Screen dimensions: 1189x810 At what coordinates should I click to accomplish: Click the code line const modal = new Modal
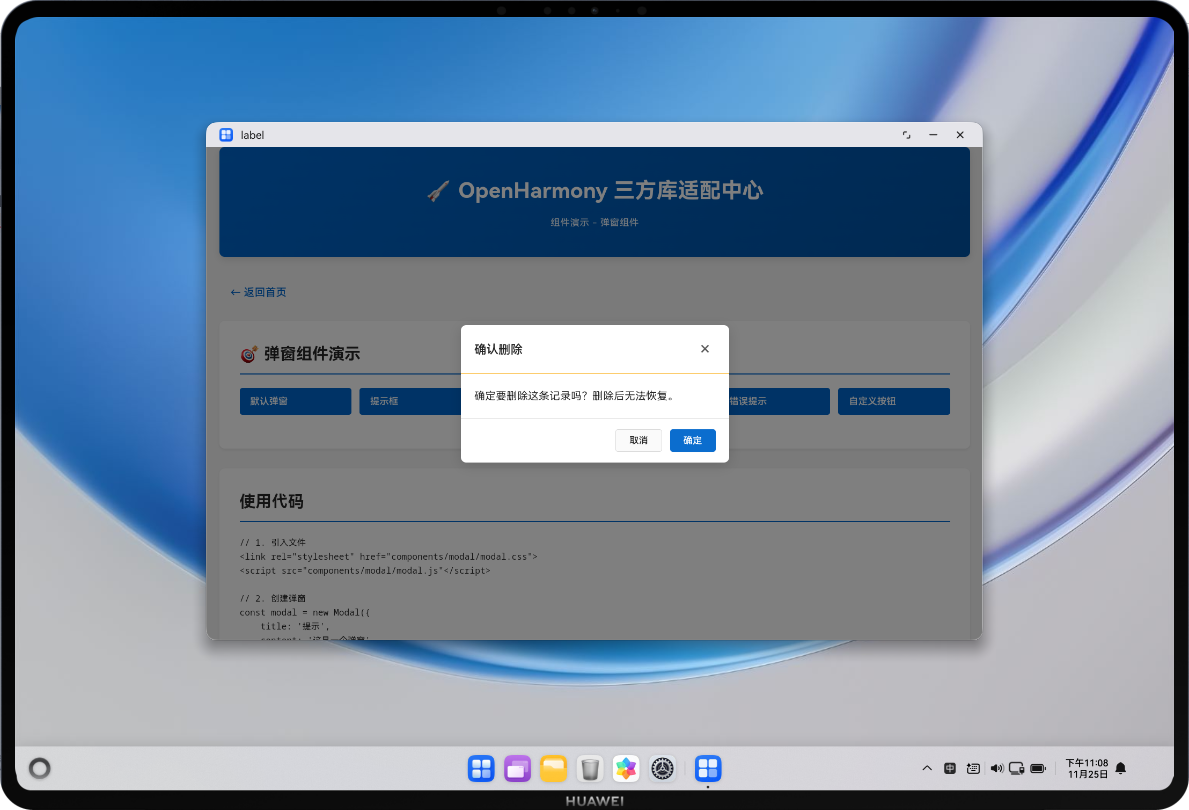tap(305, 612)
